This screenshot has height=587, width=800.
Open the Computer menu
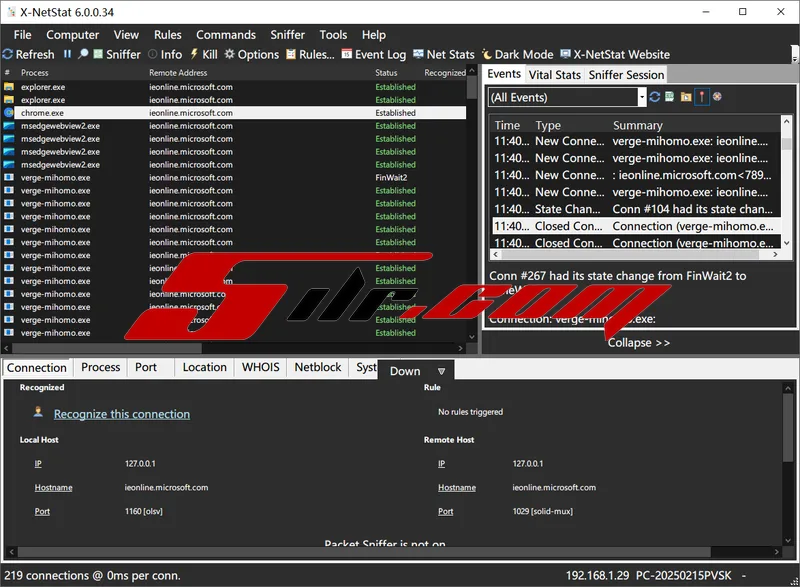click(x=72, y=35)
